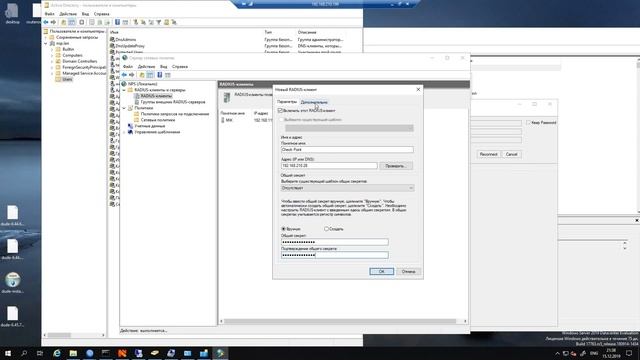Collapse mip.lan domain node
Viewport: 640px width, 360px height.
click(46, 43)
